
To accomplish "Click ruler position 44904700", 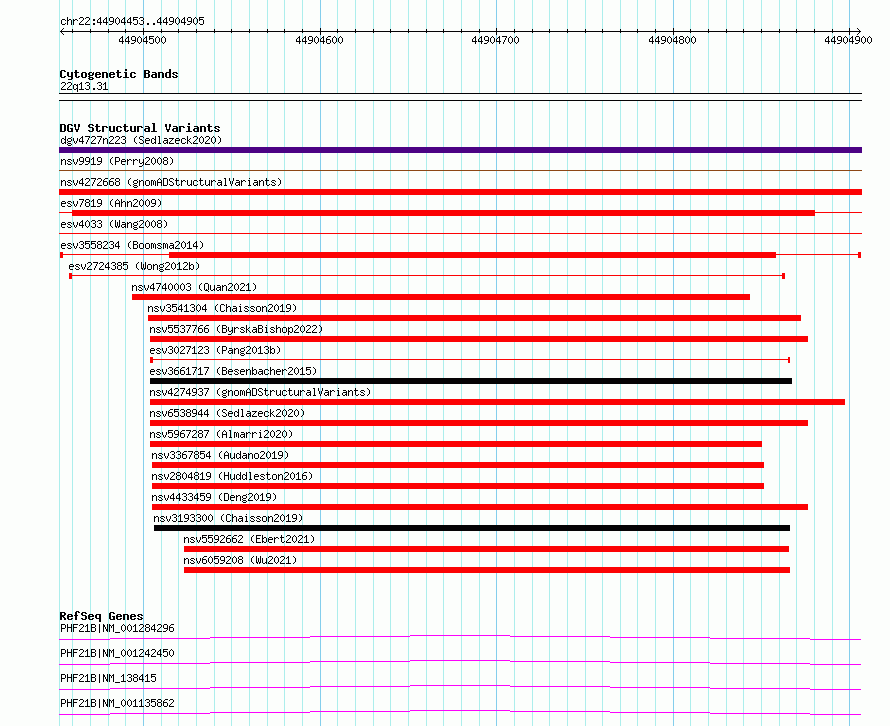I will pyautogui.click(x=496, y=40).
